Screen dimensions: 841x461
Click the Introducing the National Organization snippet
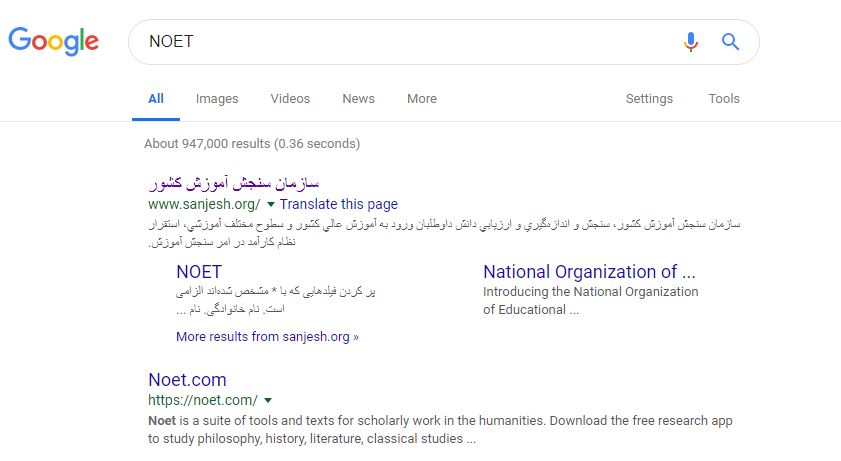pos(591,301)
